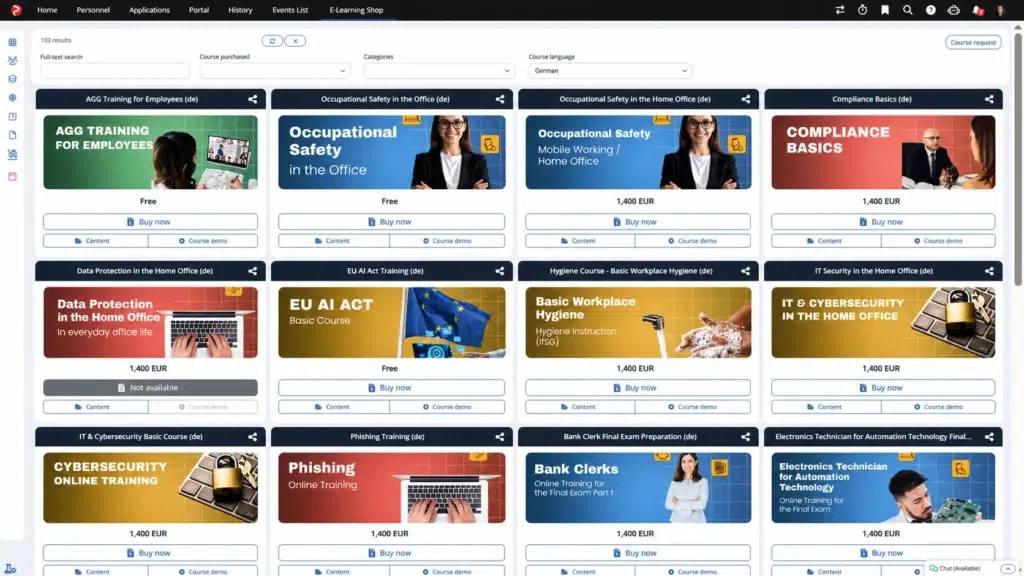
Task: Share the Electronics Technician course
Action: (x=989, y=437)
